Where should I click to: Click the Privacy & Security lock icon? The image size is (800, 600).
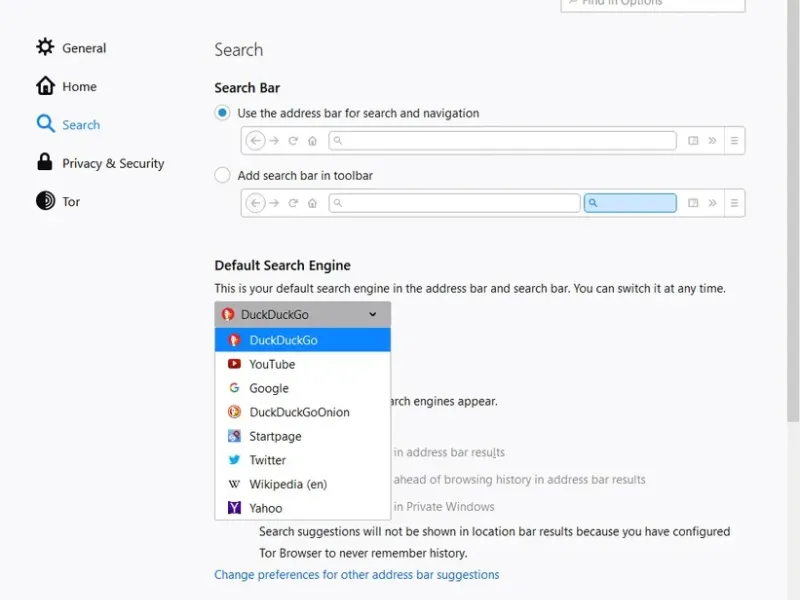point(45,162)
